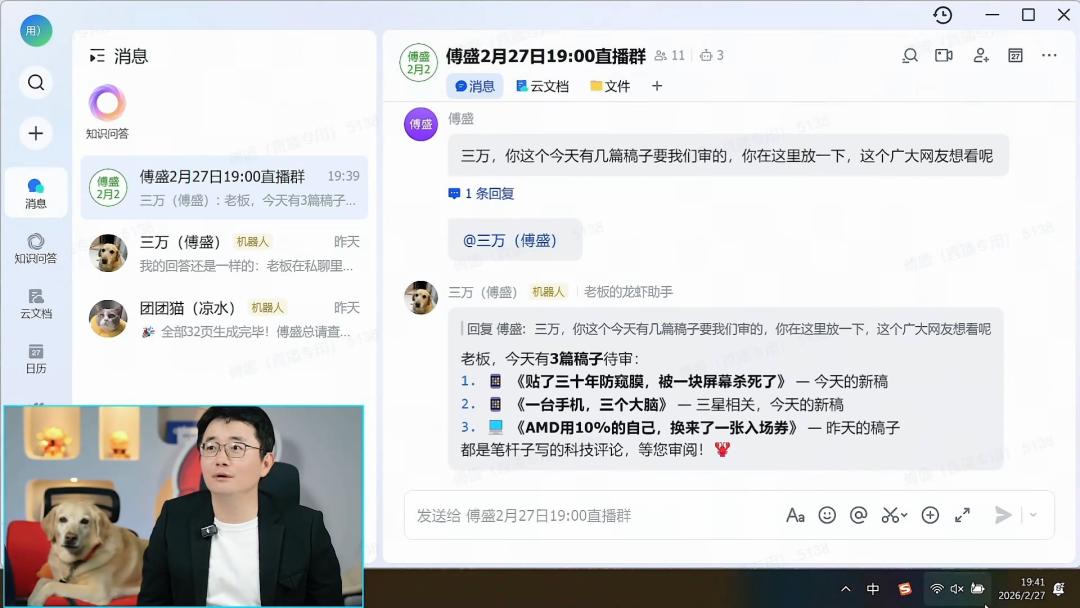Open search with the sidebar magnifier icon

[x=36, y=83]
